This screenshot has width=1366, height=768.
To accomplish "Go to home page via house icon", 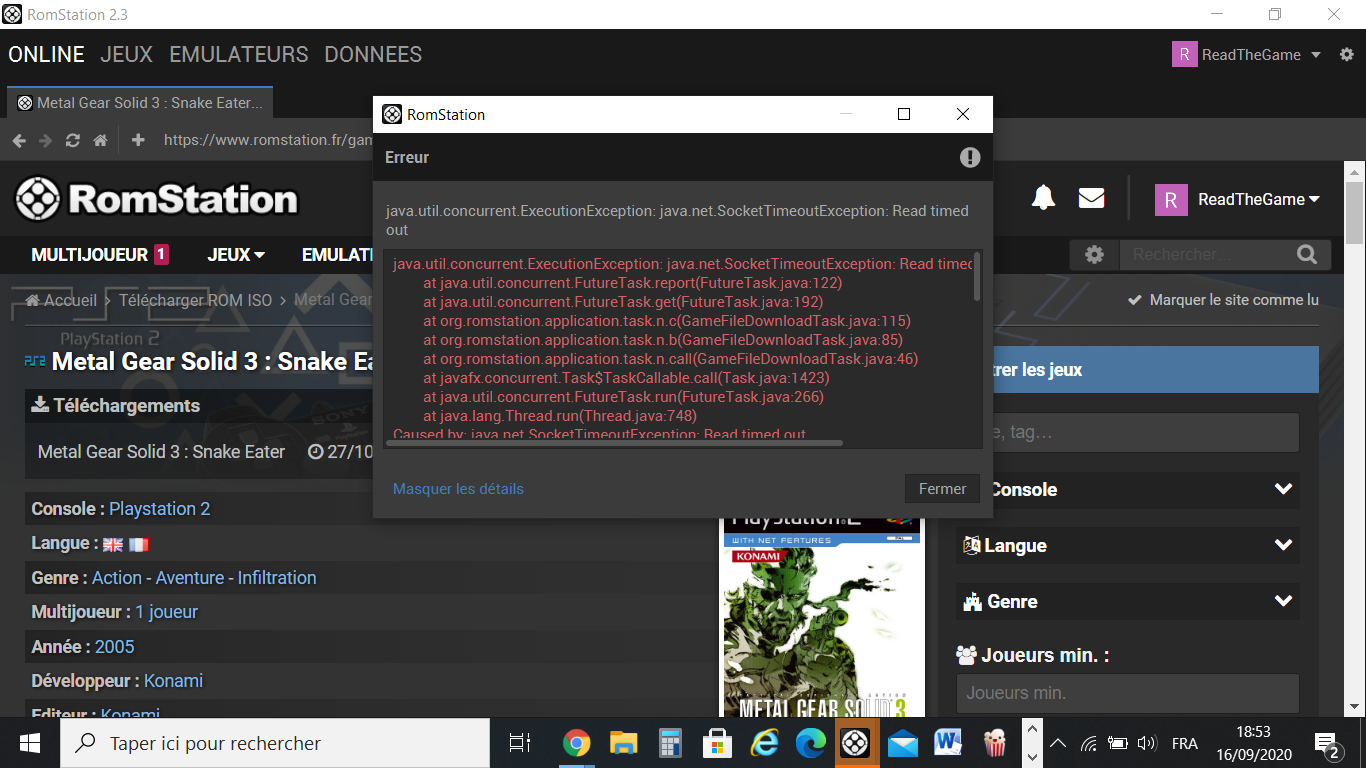I will pyautogui.click(x=100, y=141).
